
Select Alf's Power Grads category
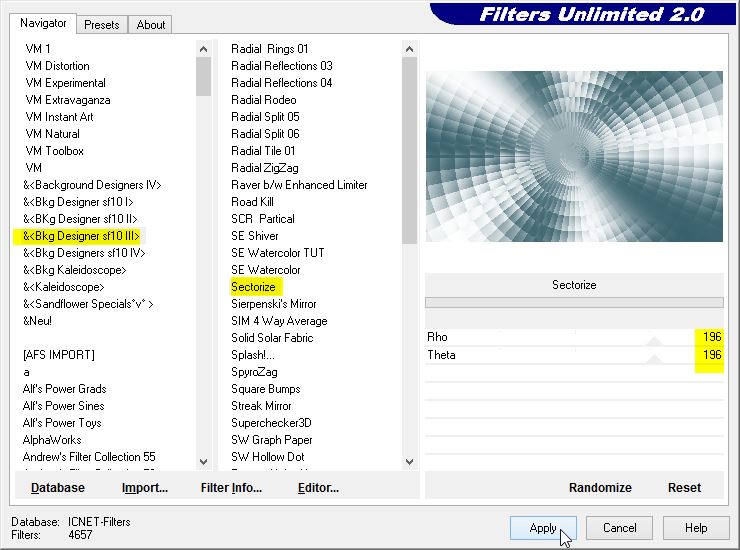coord(64,389)
